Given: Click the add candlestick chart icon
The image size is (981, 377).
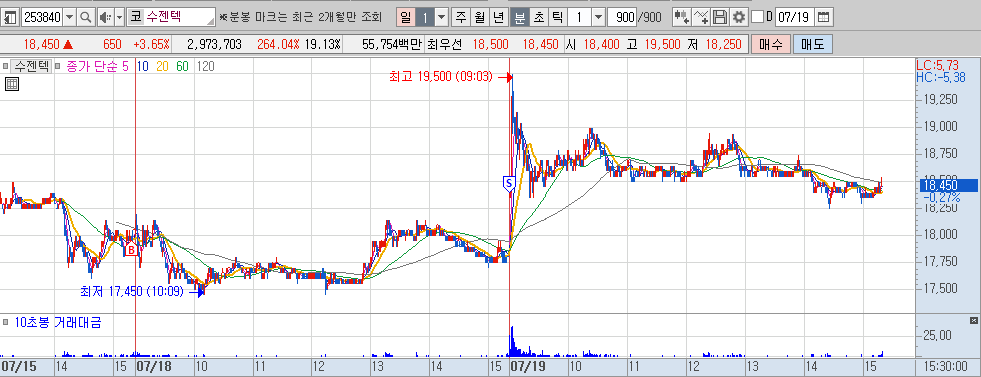Looking at the screenshot, I should click(682, 17).
